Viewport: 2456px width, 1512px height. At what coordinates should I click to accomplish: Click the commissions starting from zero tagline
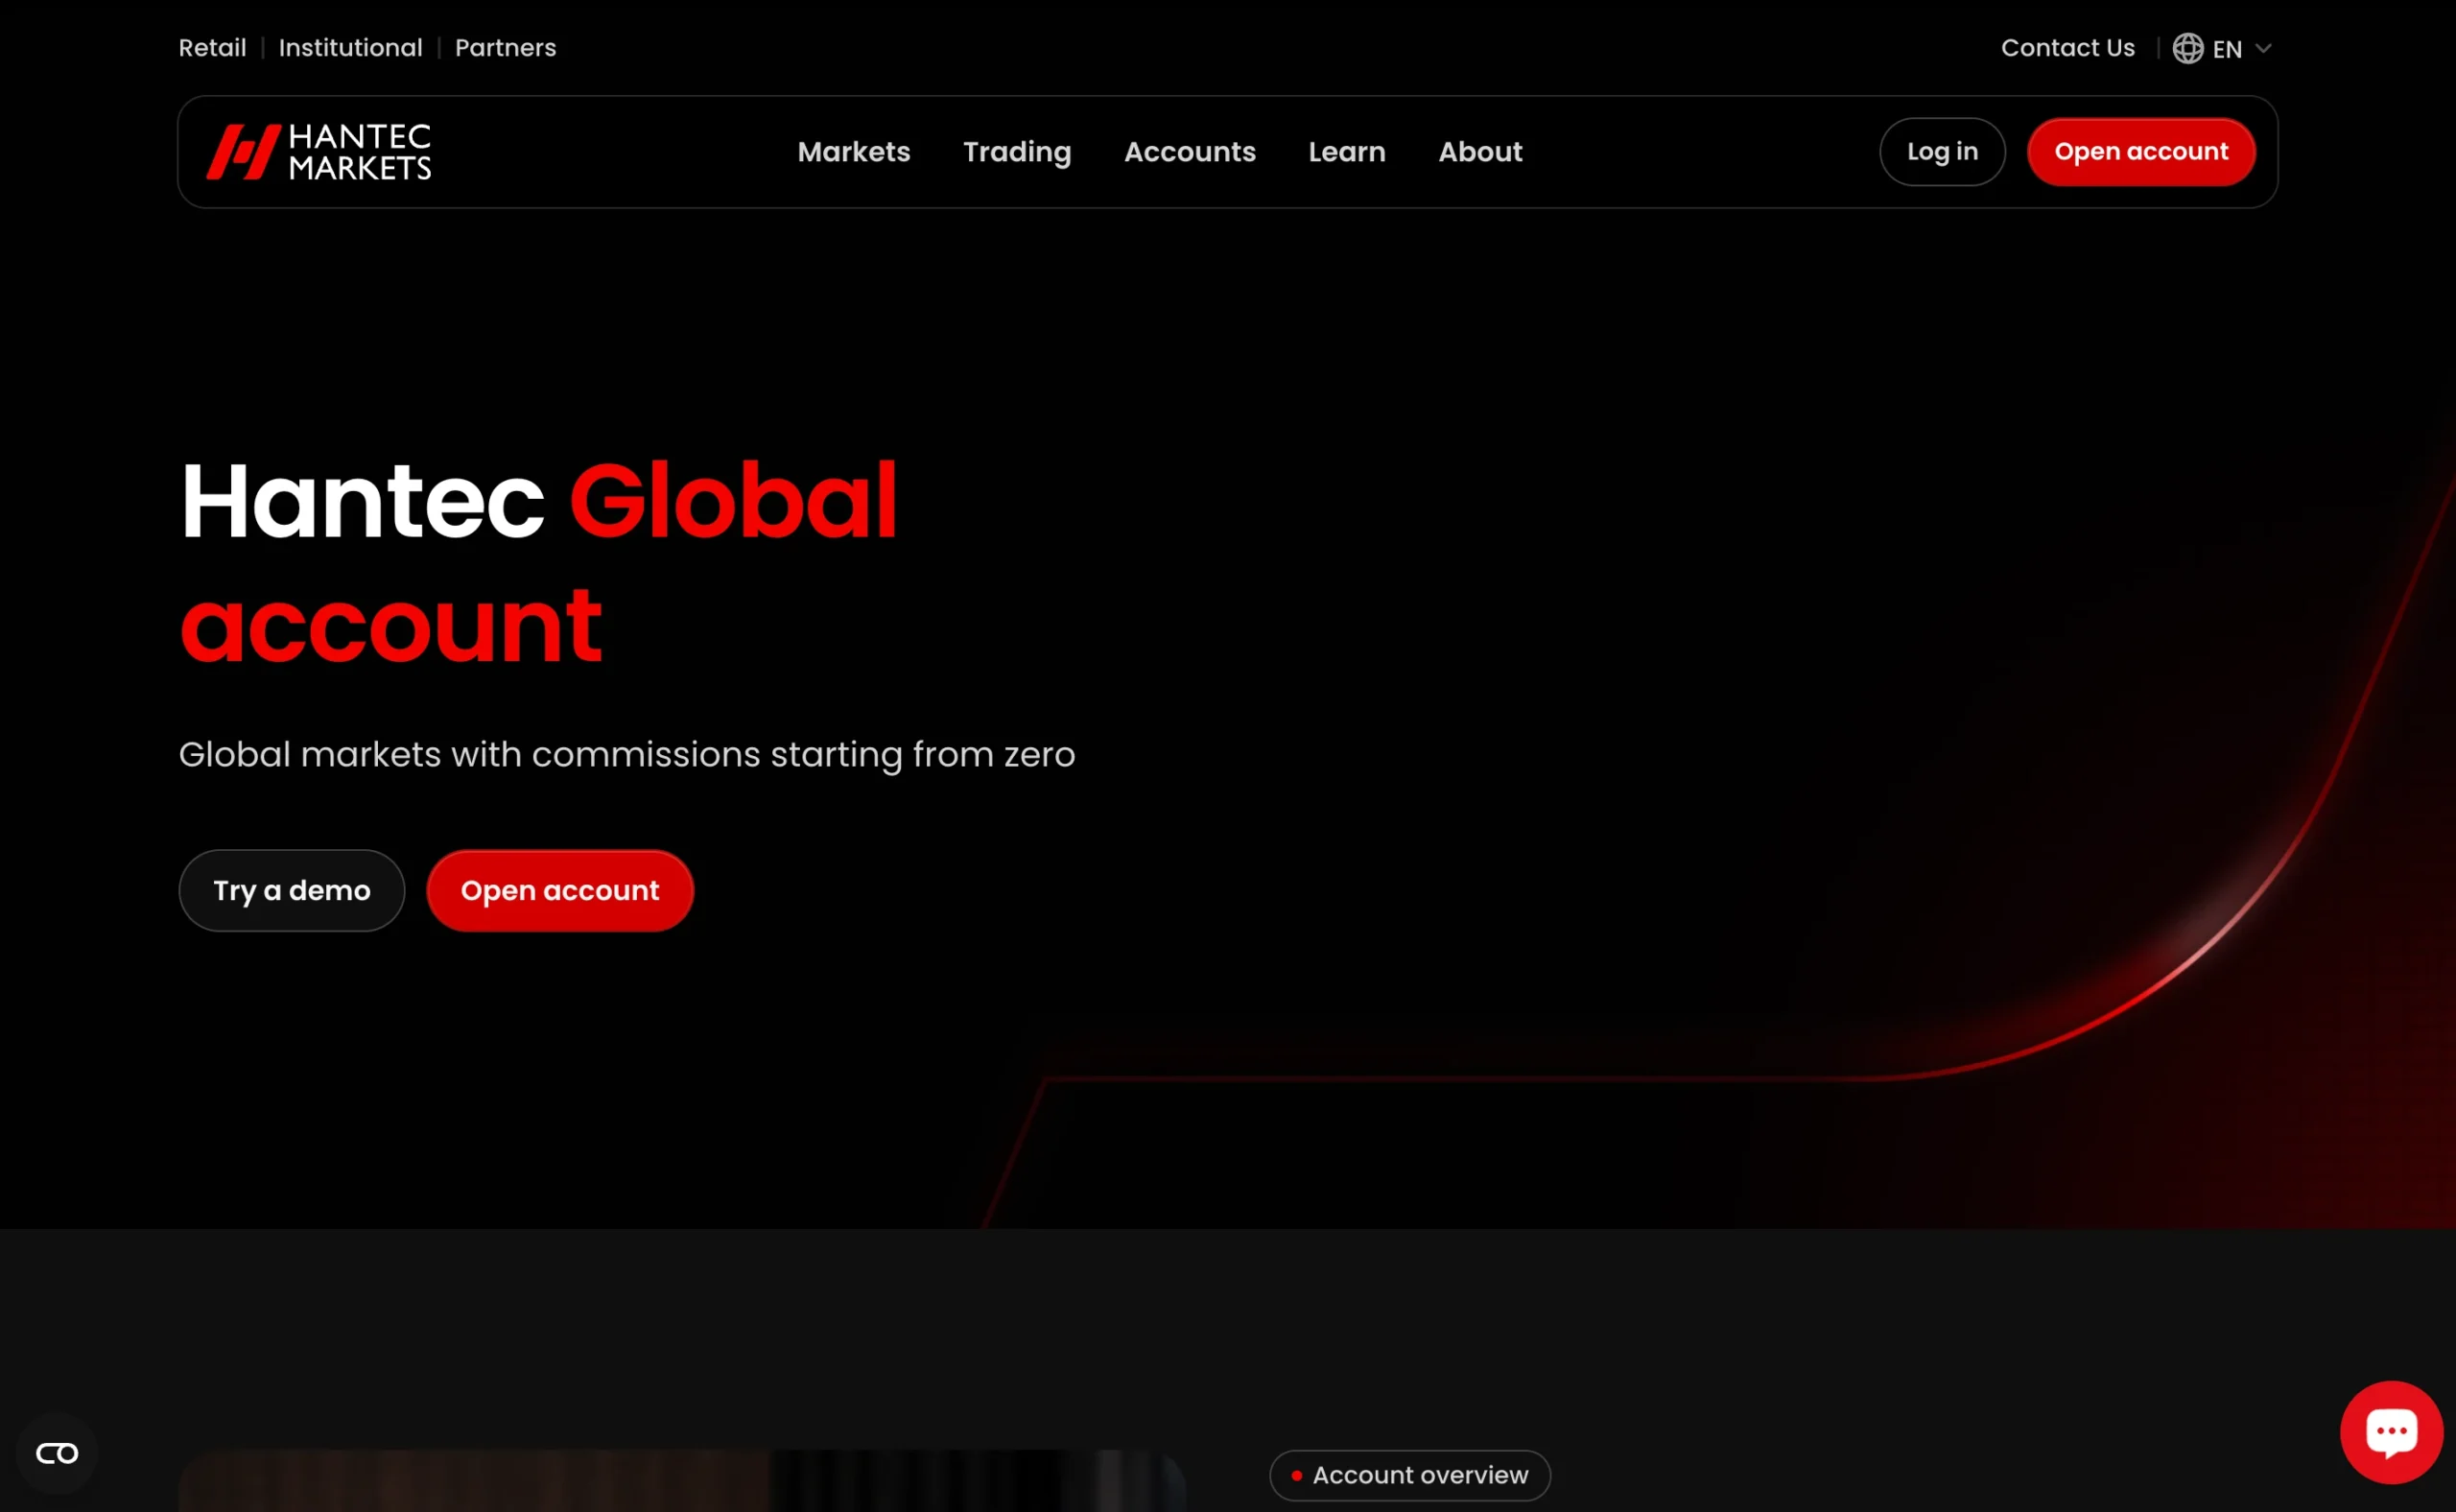tap(627, 755)
